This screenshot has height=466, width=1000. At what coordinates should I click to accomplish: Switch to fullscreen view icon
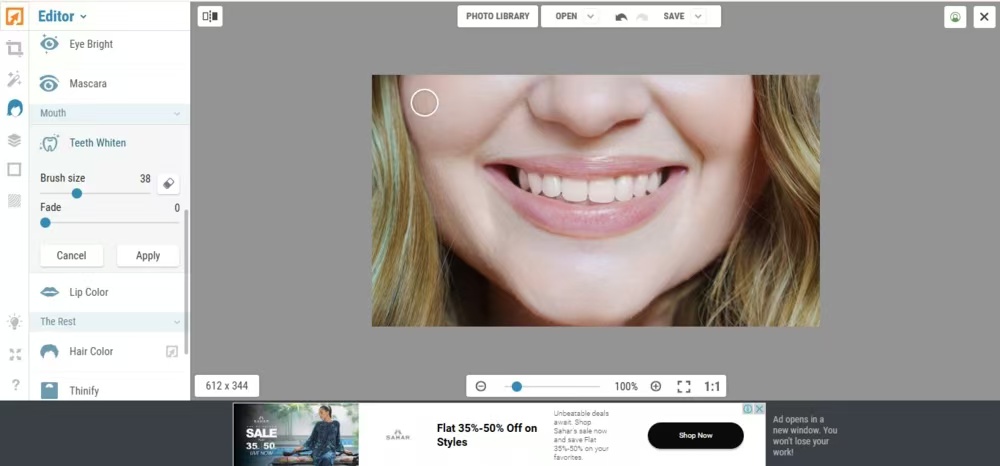click(684, 386)
